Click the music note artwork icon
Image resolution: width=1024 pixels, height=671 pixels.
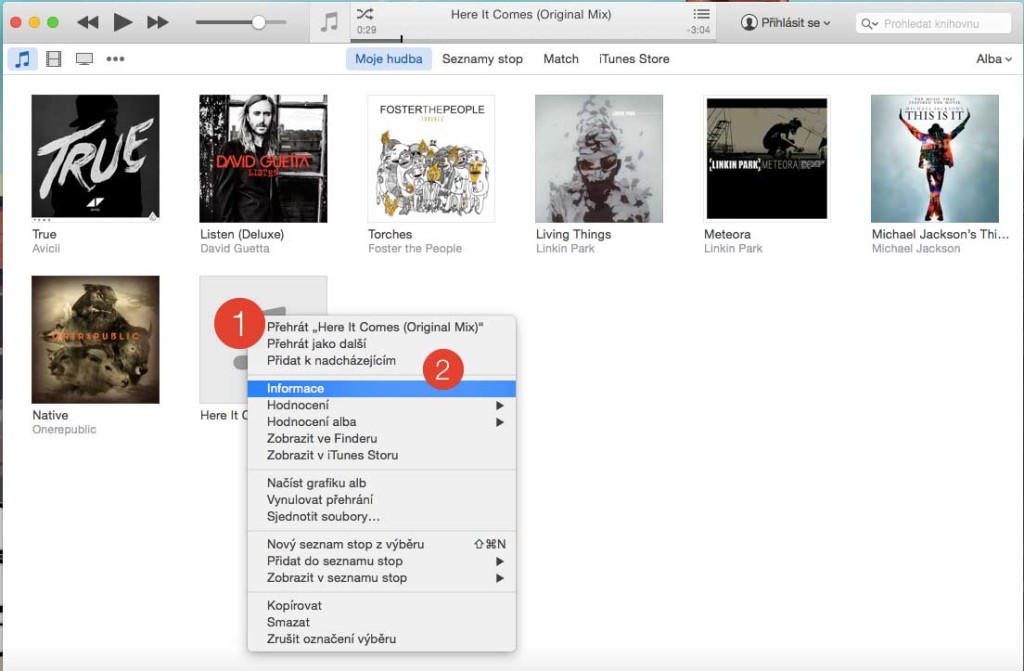(329, 22)
